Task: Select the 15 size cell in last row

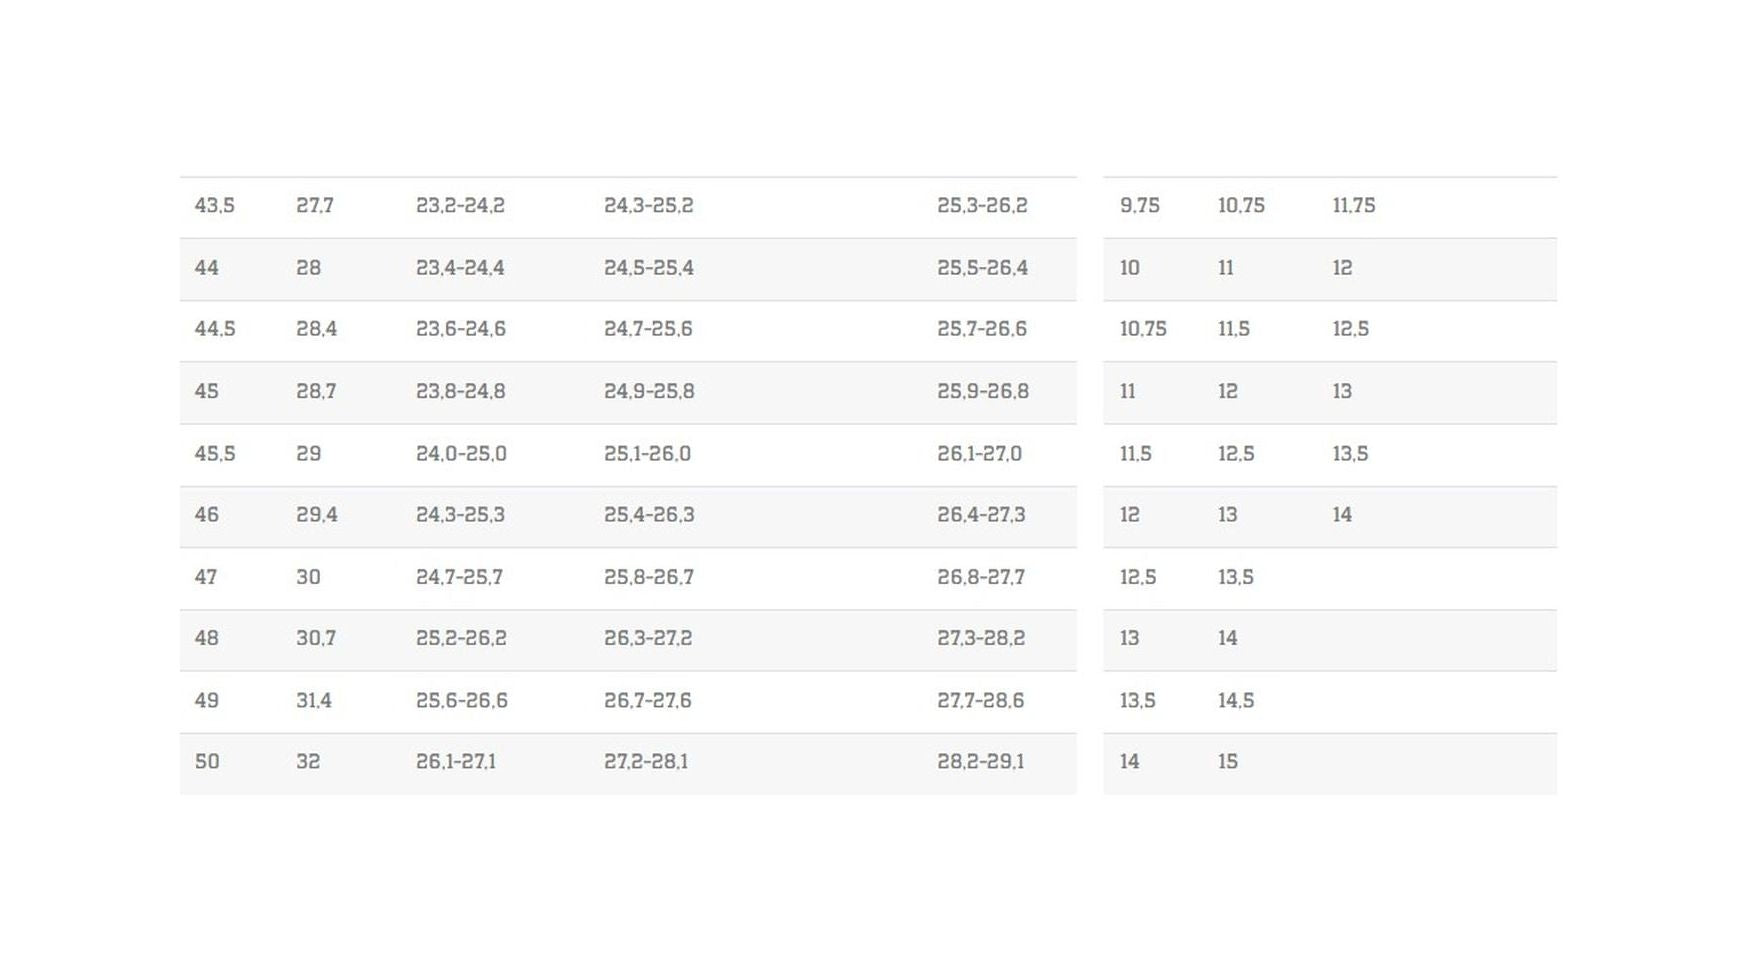Action: tap(1227, 762)
